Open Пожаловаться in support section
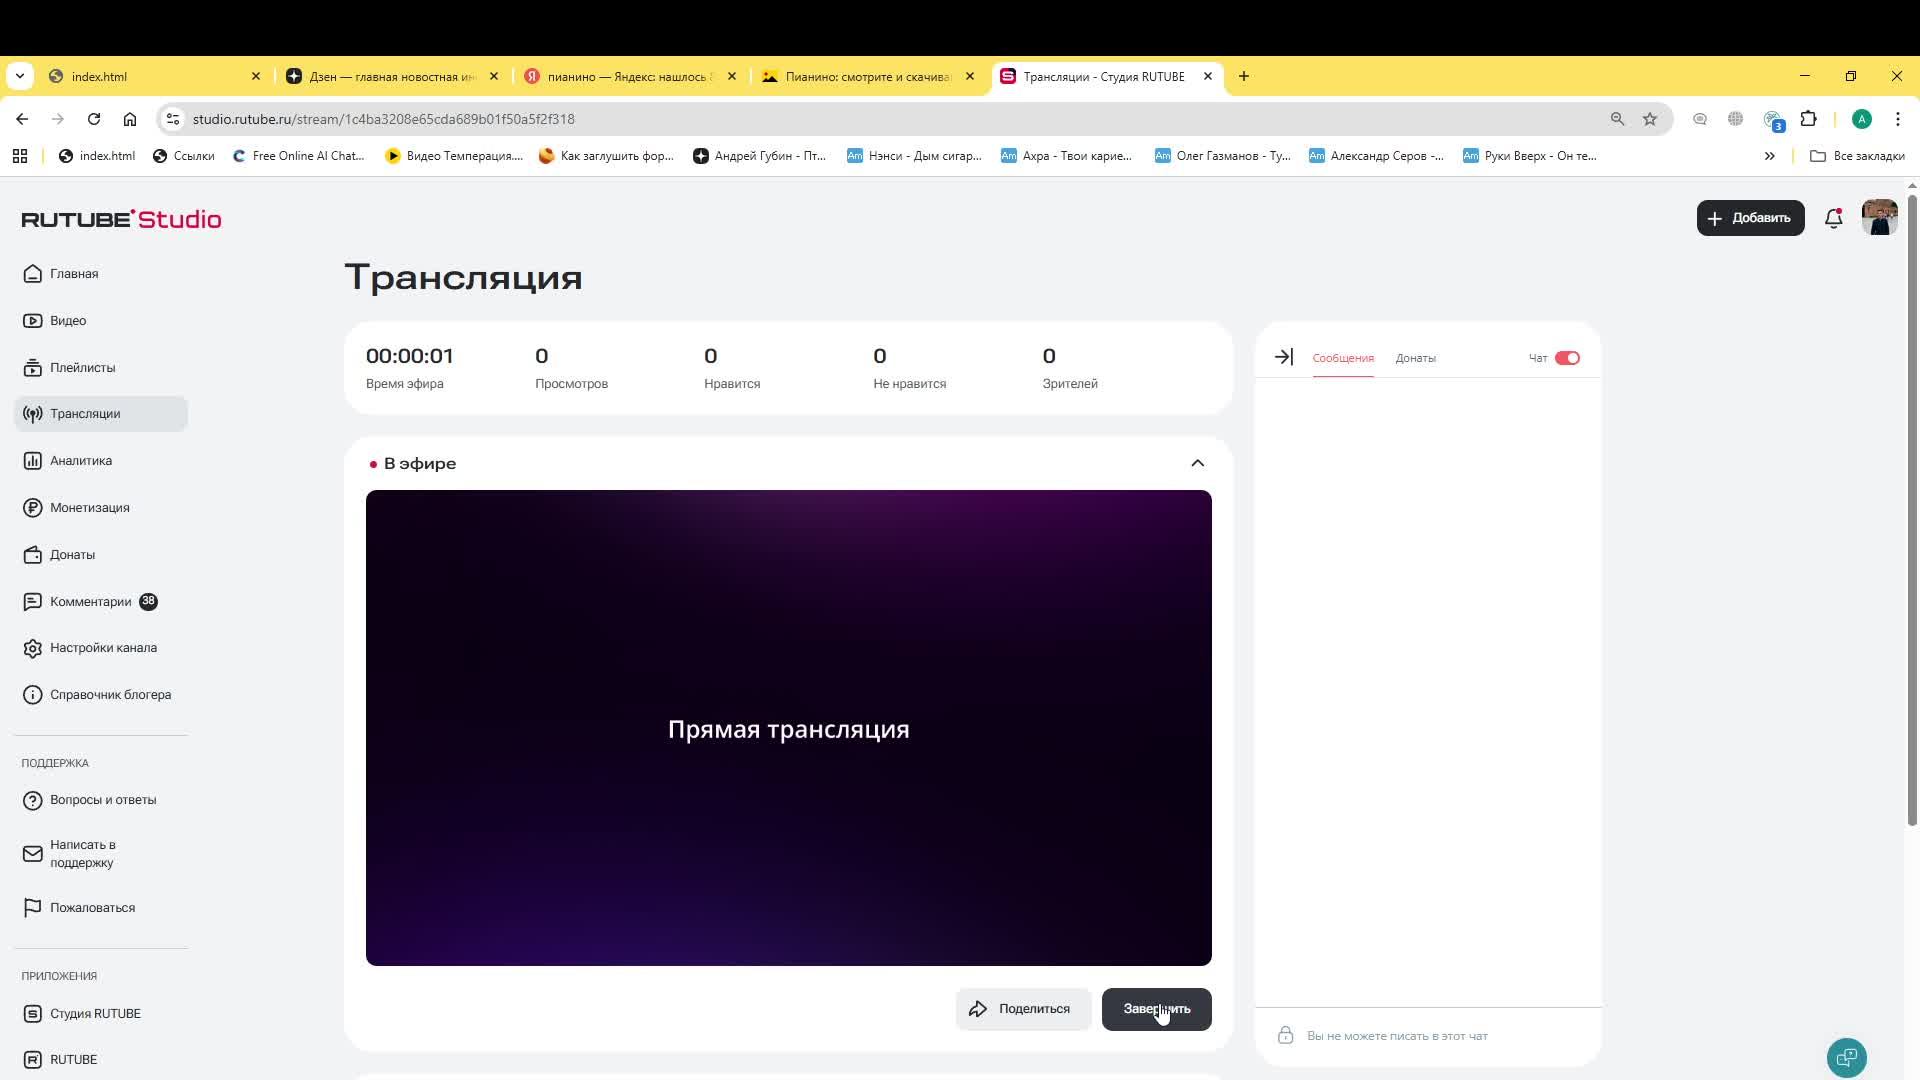Image resolution: width=1920 pixels, height=1080 pixels. tap(91, 907)
